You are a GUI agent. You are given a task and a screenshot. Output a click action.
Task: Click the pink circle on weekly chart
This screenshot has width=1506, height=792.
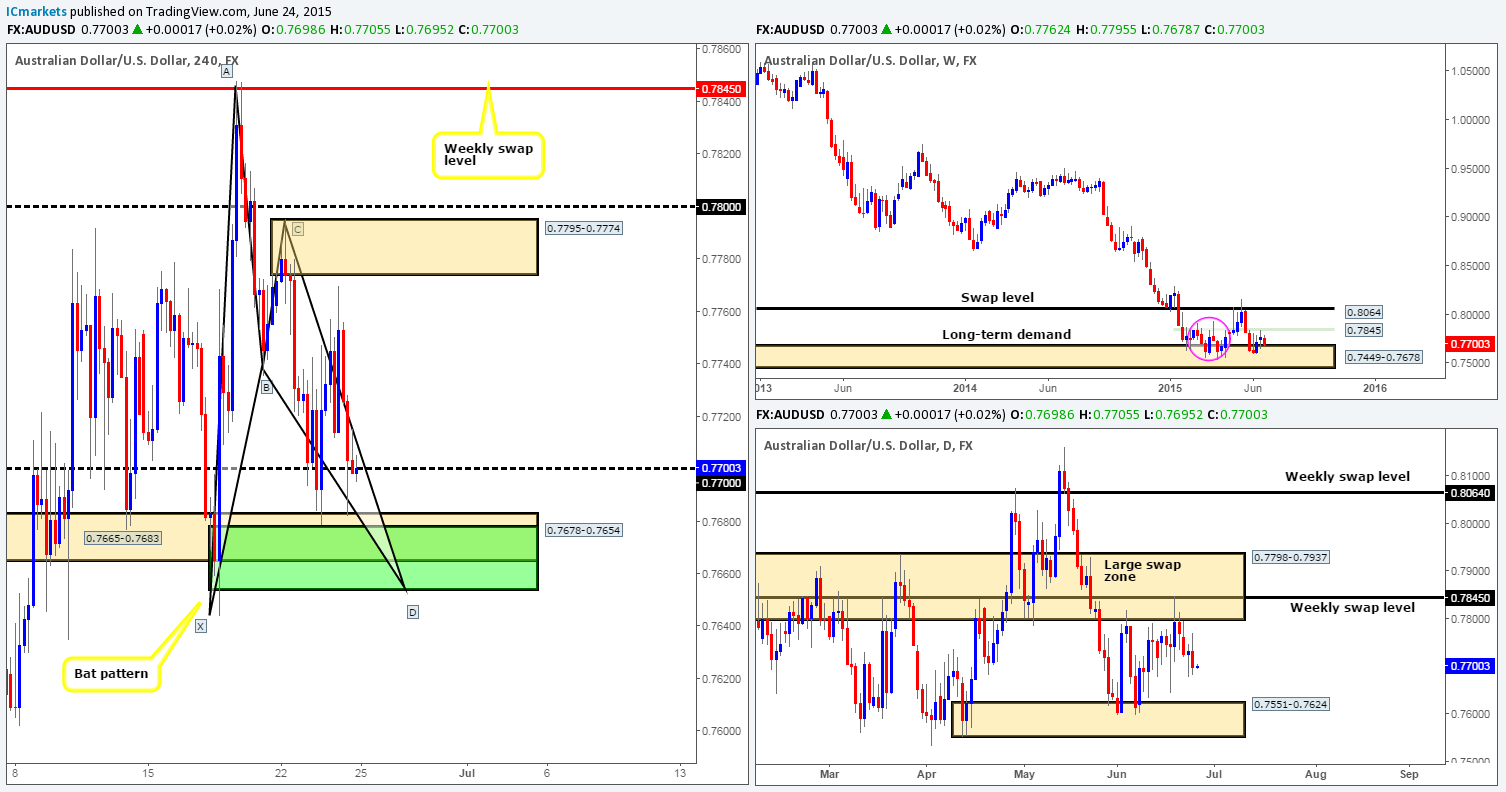1209,337
